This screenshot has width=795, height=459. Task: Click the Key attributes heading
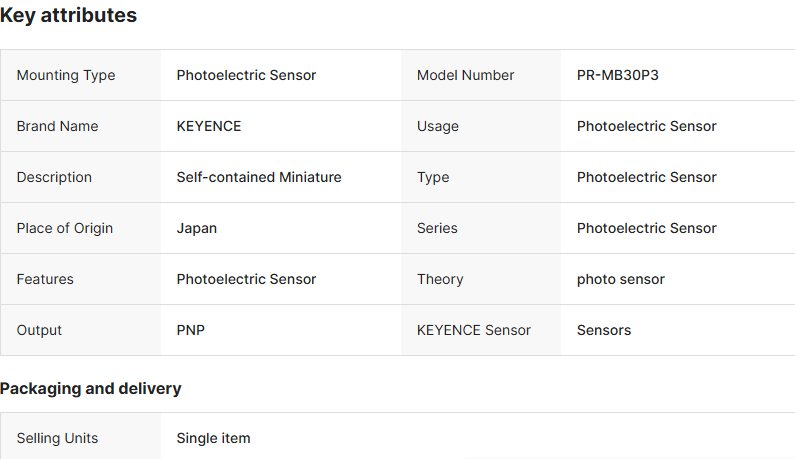click(69, 16)
